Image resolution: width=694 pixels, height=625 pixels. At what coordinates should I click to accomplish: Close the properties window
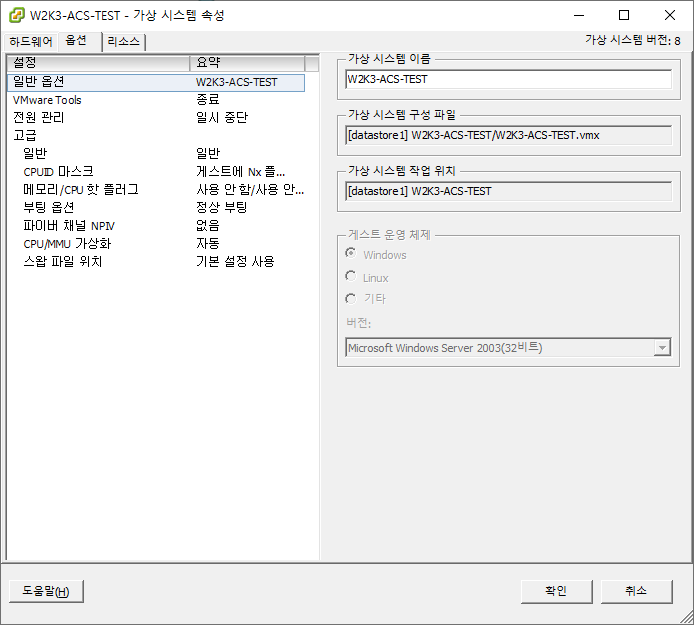(x=670, y=15)
